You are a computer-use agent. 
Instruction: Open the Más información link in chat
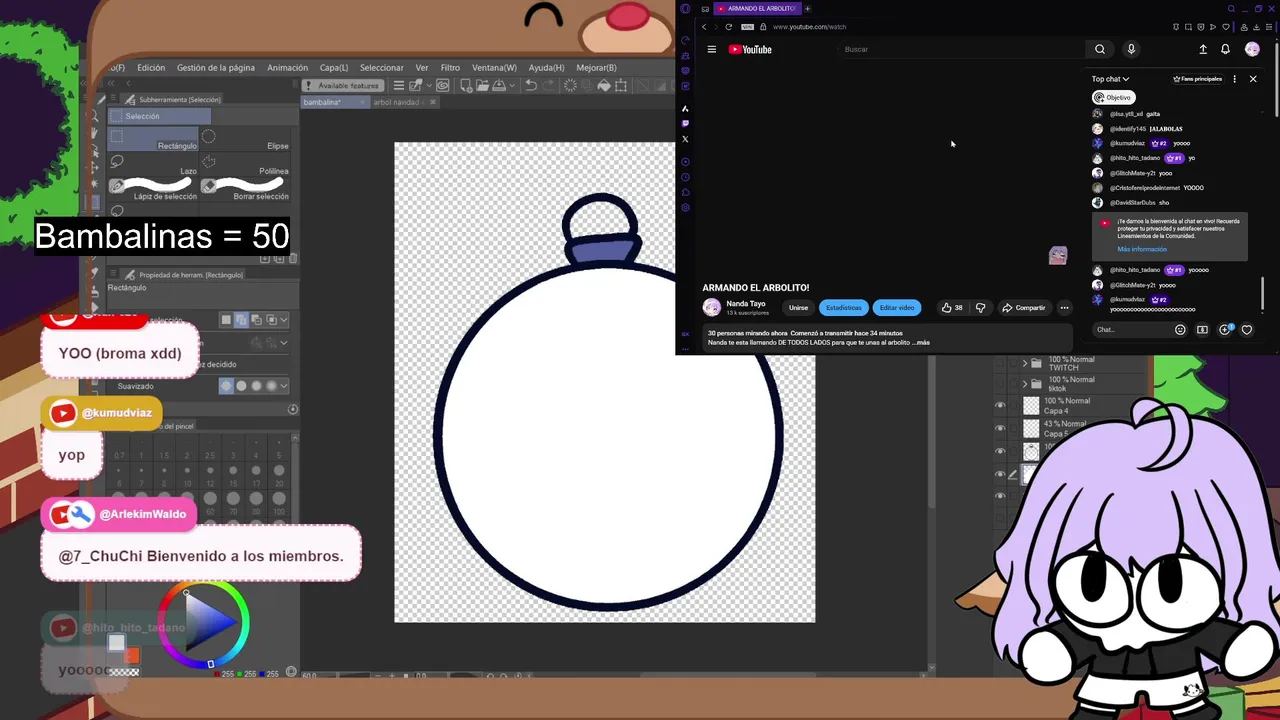pyautogui.click(x=1142, y=249)
